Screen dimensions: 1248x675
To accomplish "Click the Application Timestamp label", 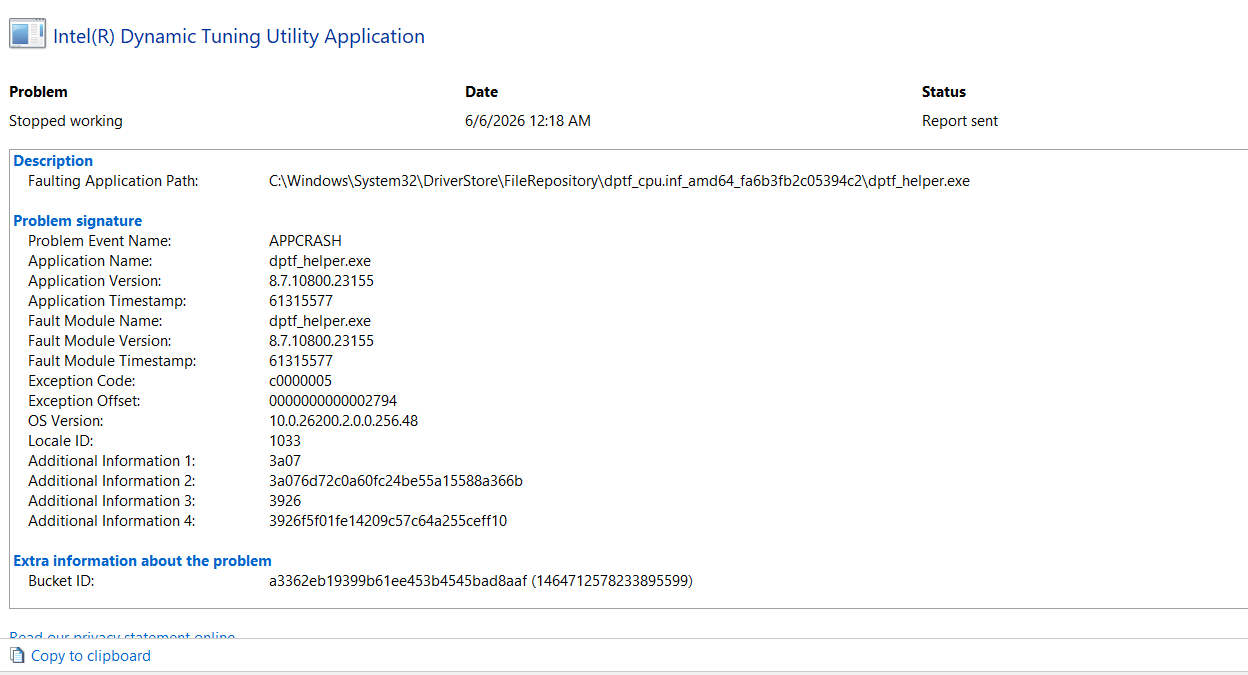I will (107, 301).
